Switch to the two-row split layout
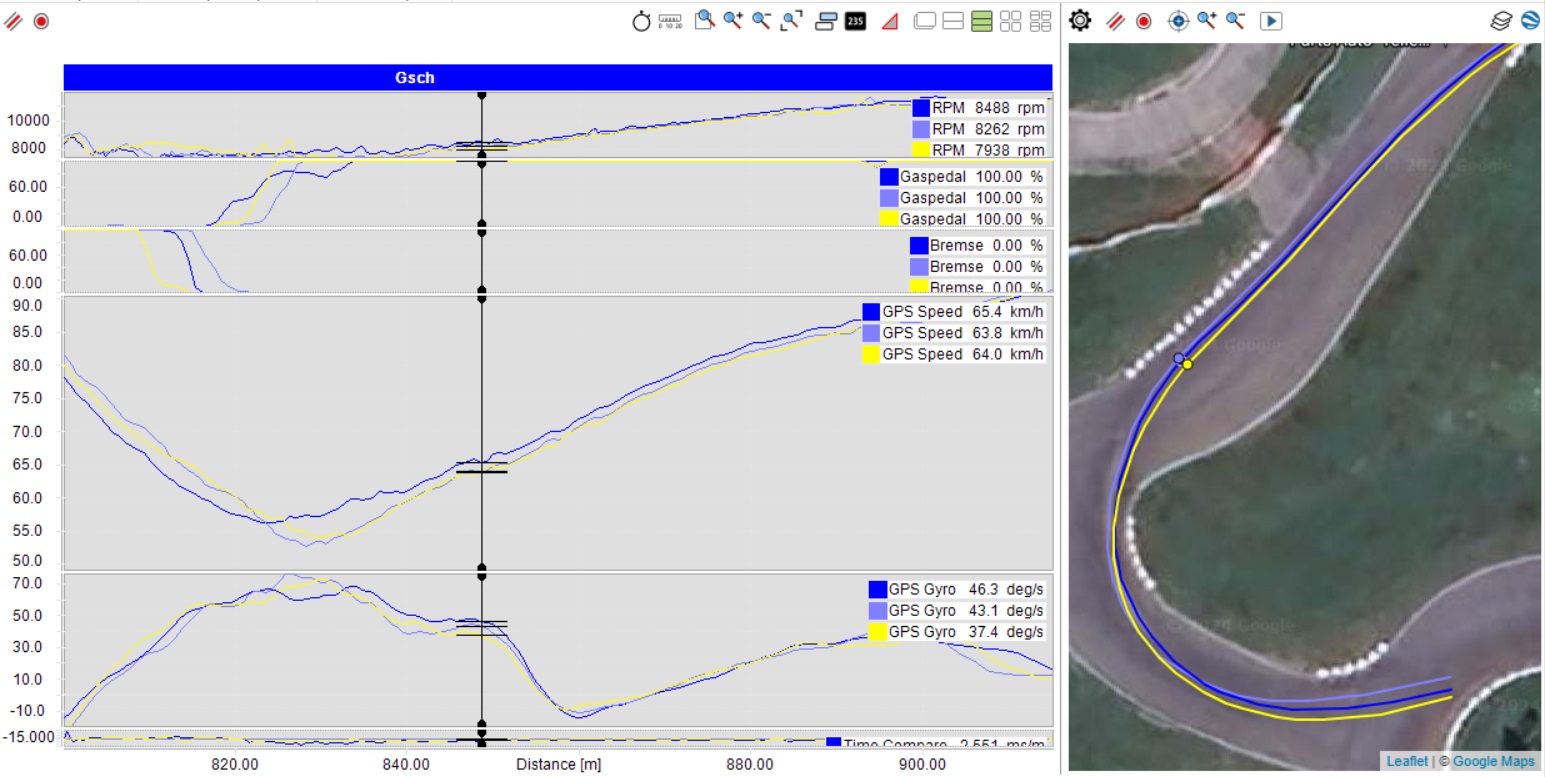 click(953, 21)
